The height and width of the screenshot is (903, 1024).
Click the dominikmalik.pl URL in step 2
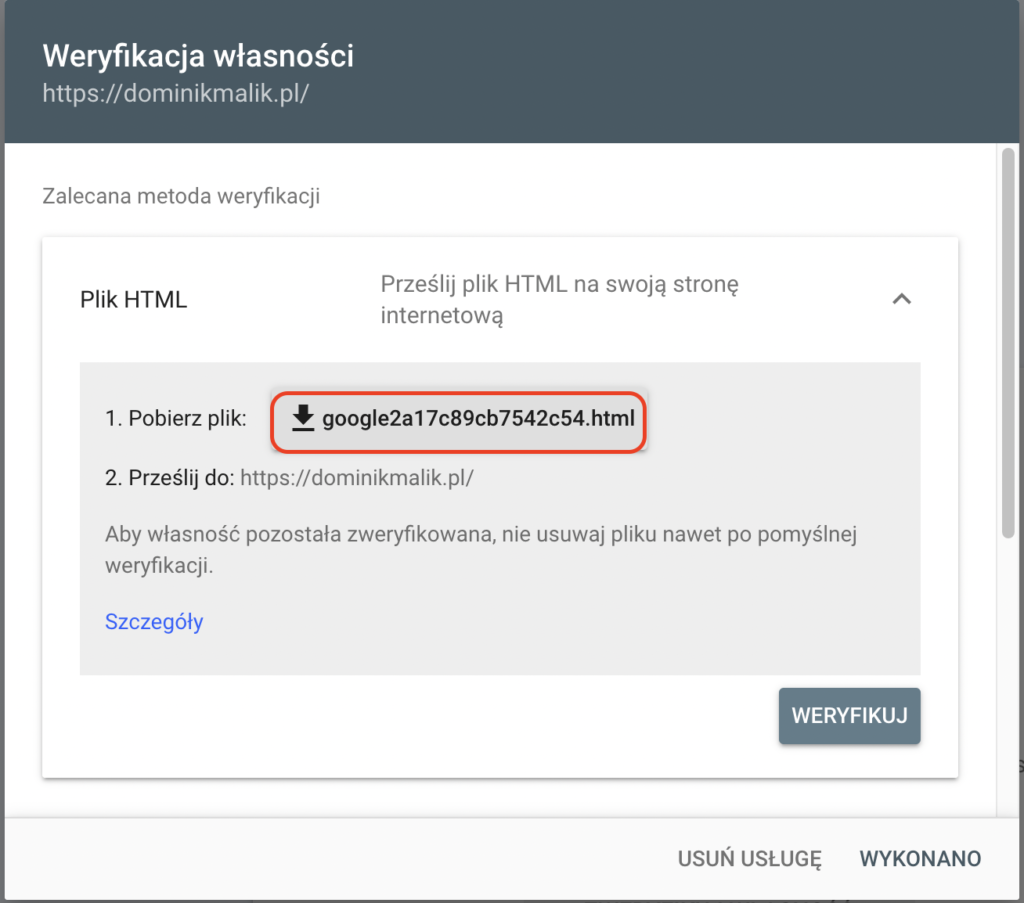356,478
